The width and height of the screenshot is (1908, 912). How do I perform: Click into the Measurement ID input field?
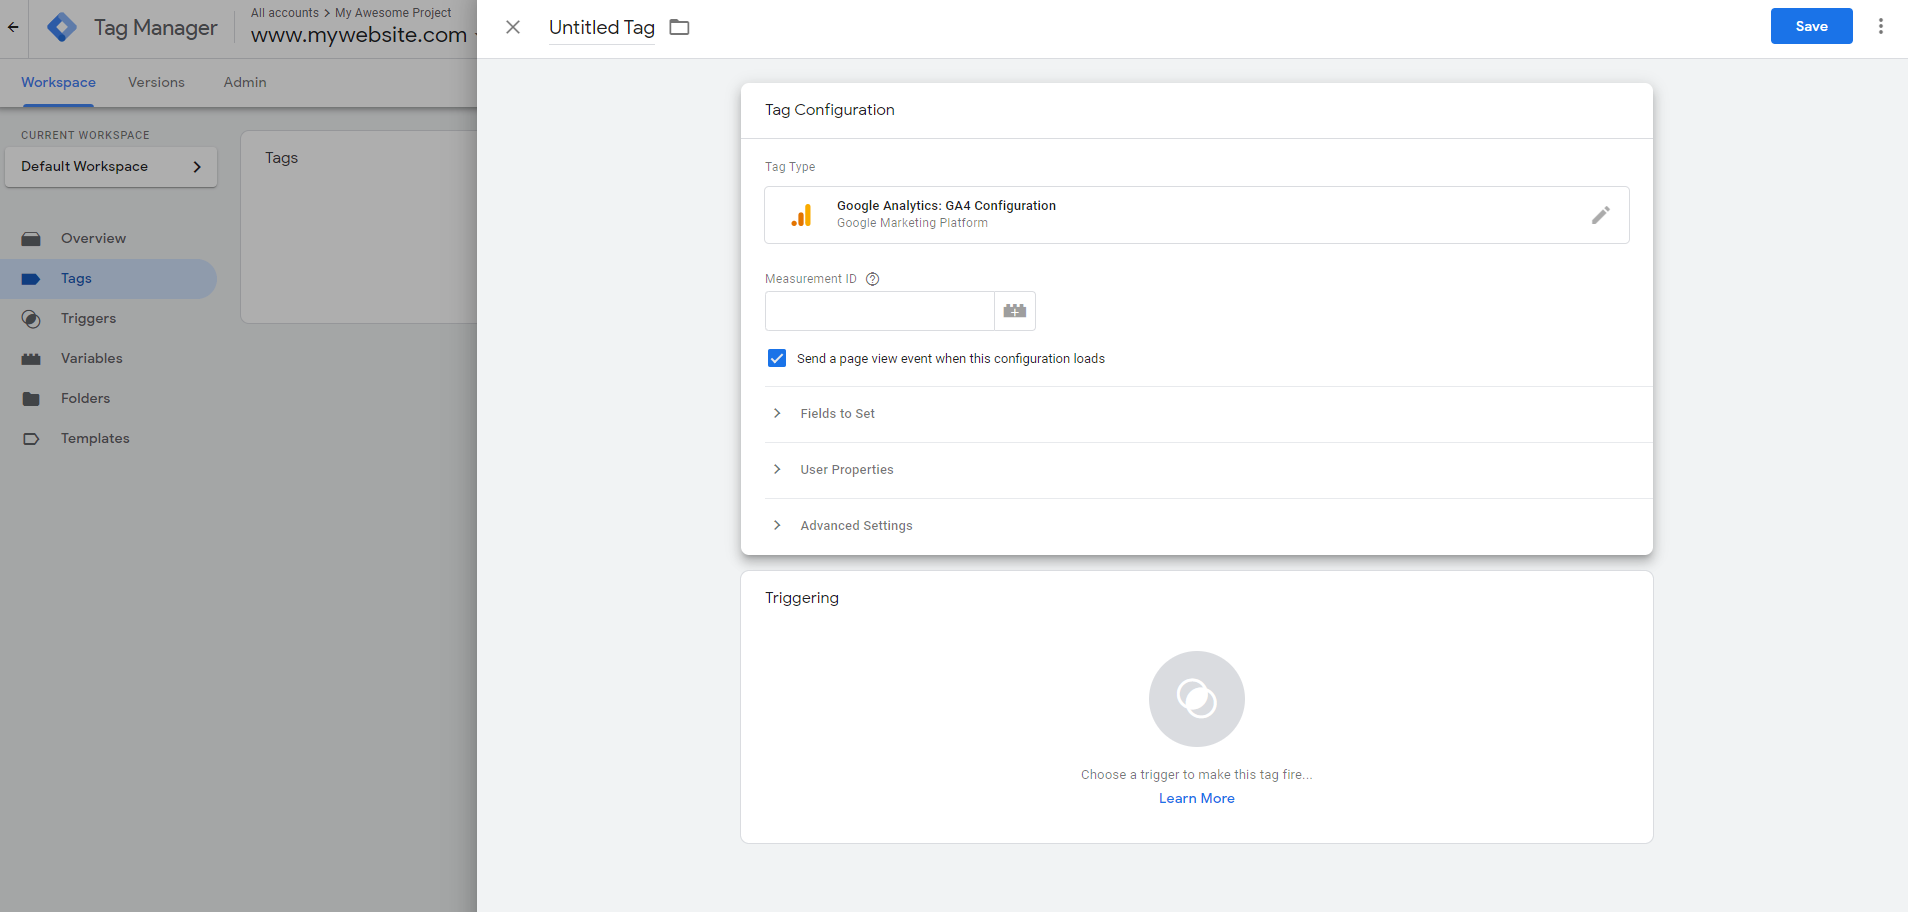coord(879,311)
